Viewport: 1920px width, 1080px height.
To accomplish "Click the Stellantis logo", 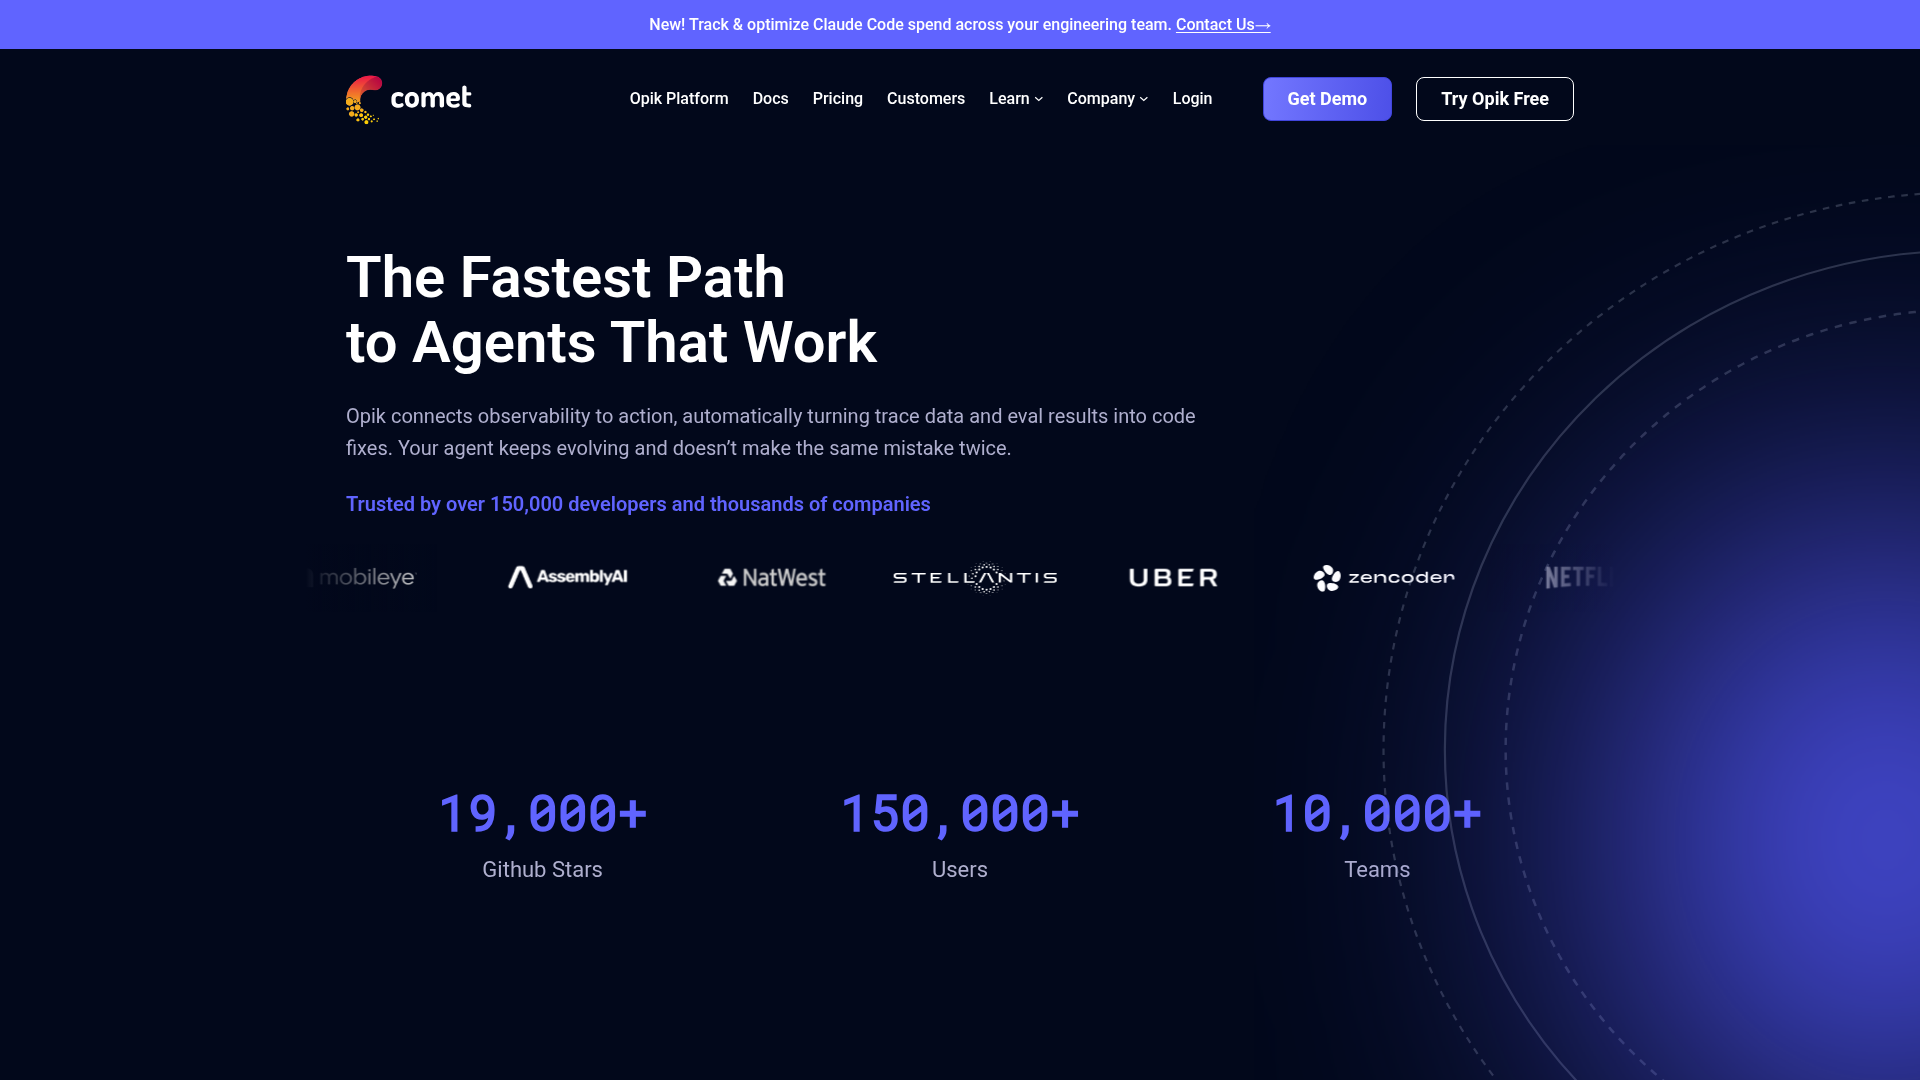I will click(x=975, y=578).
